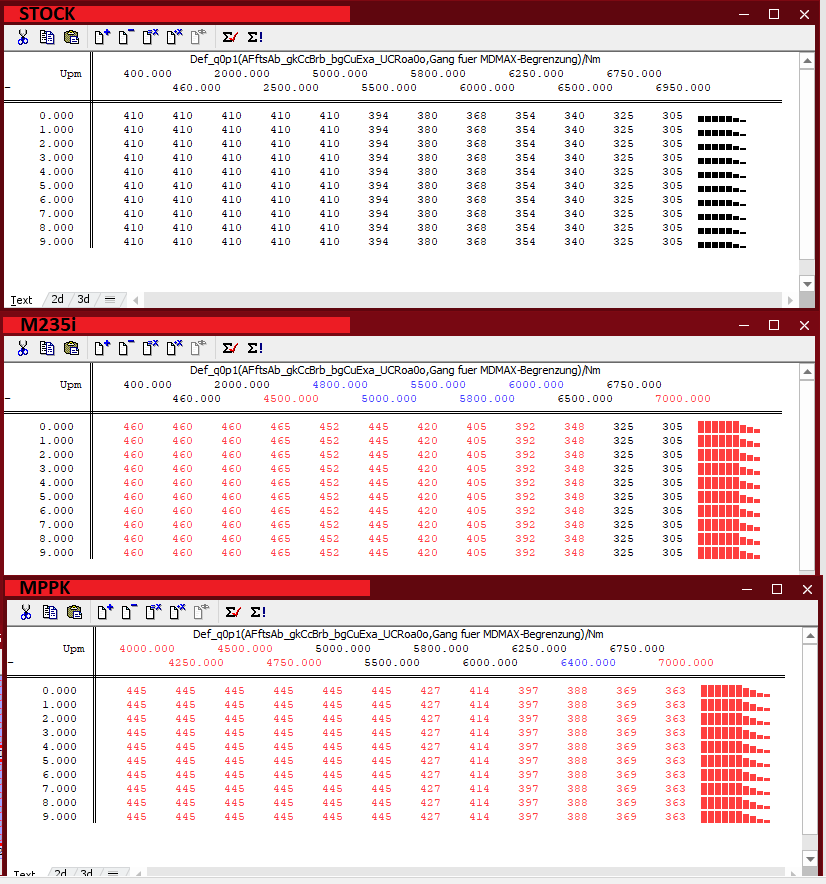Select axis value 2500.000 in STOCK window
The image size is (826, 884).
(291, 88)
